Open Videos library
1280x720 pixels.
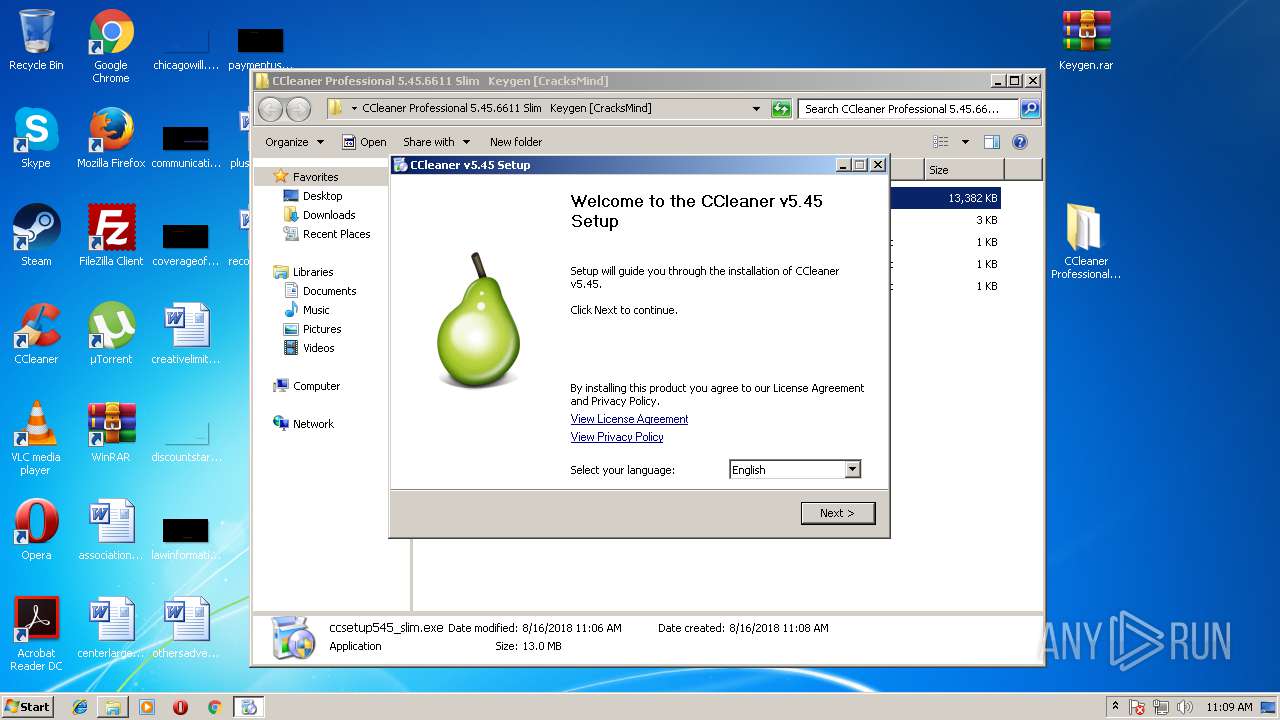tap(319, 348)
